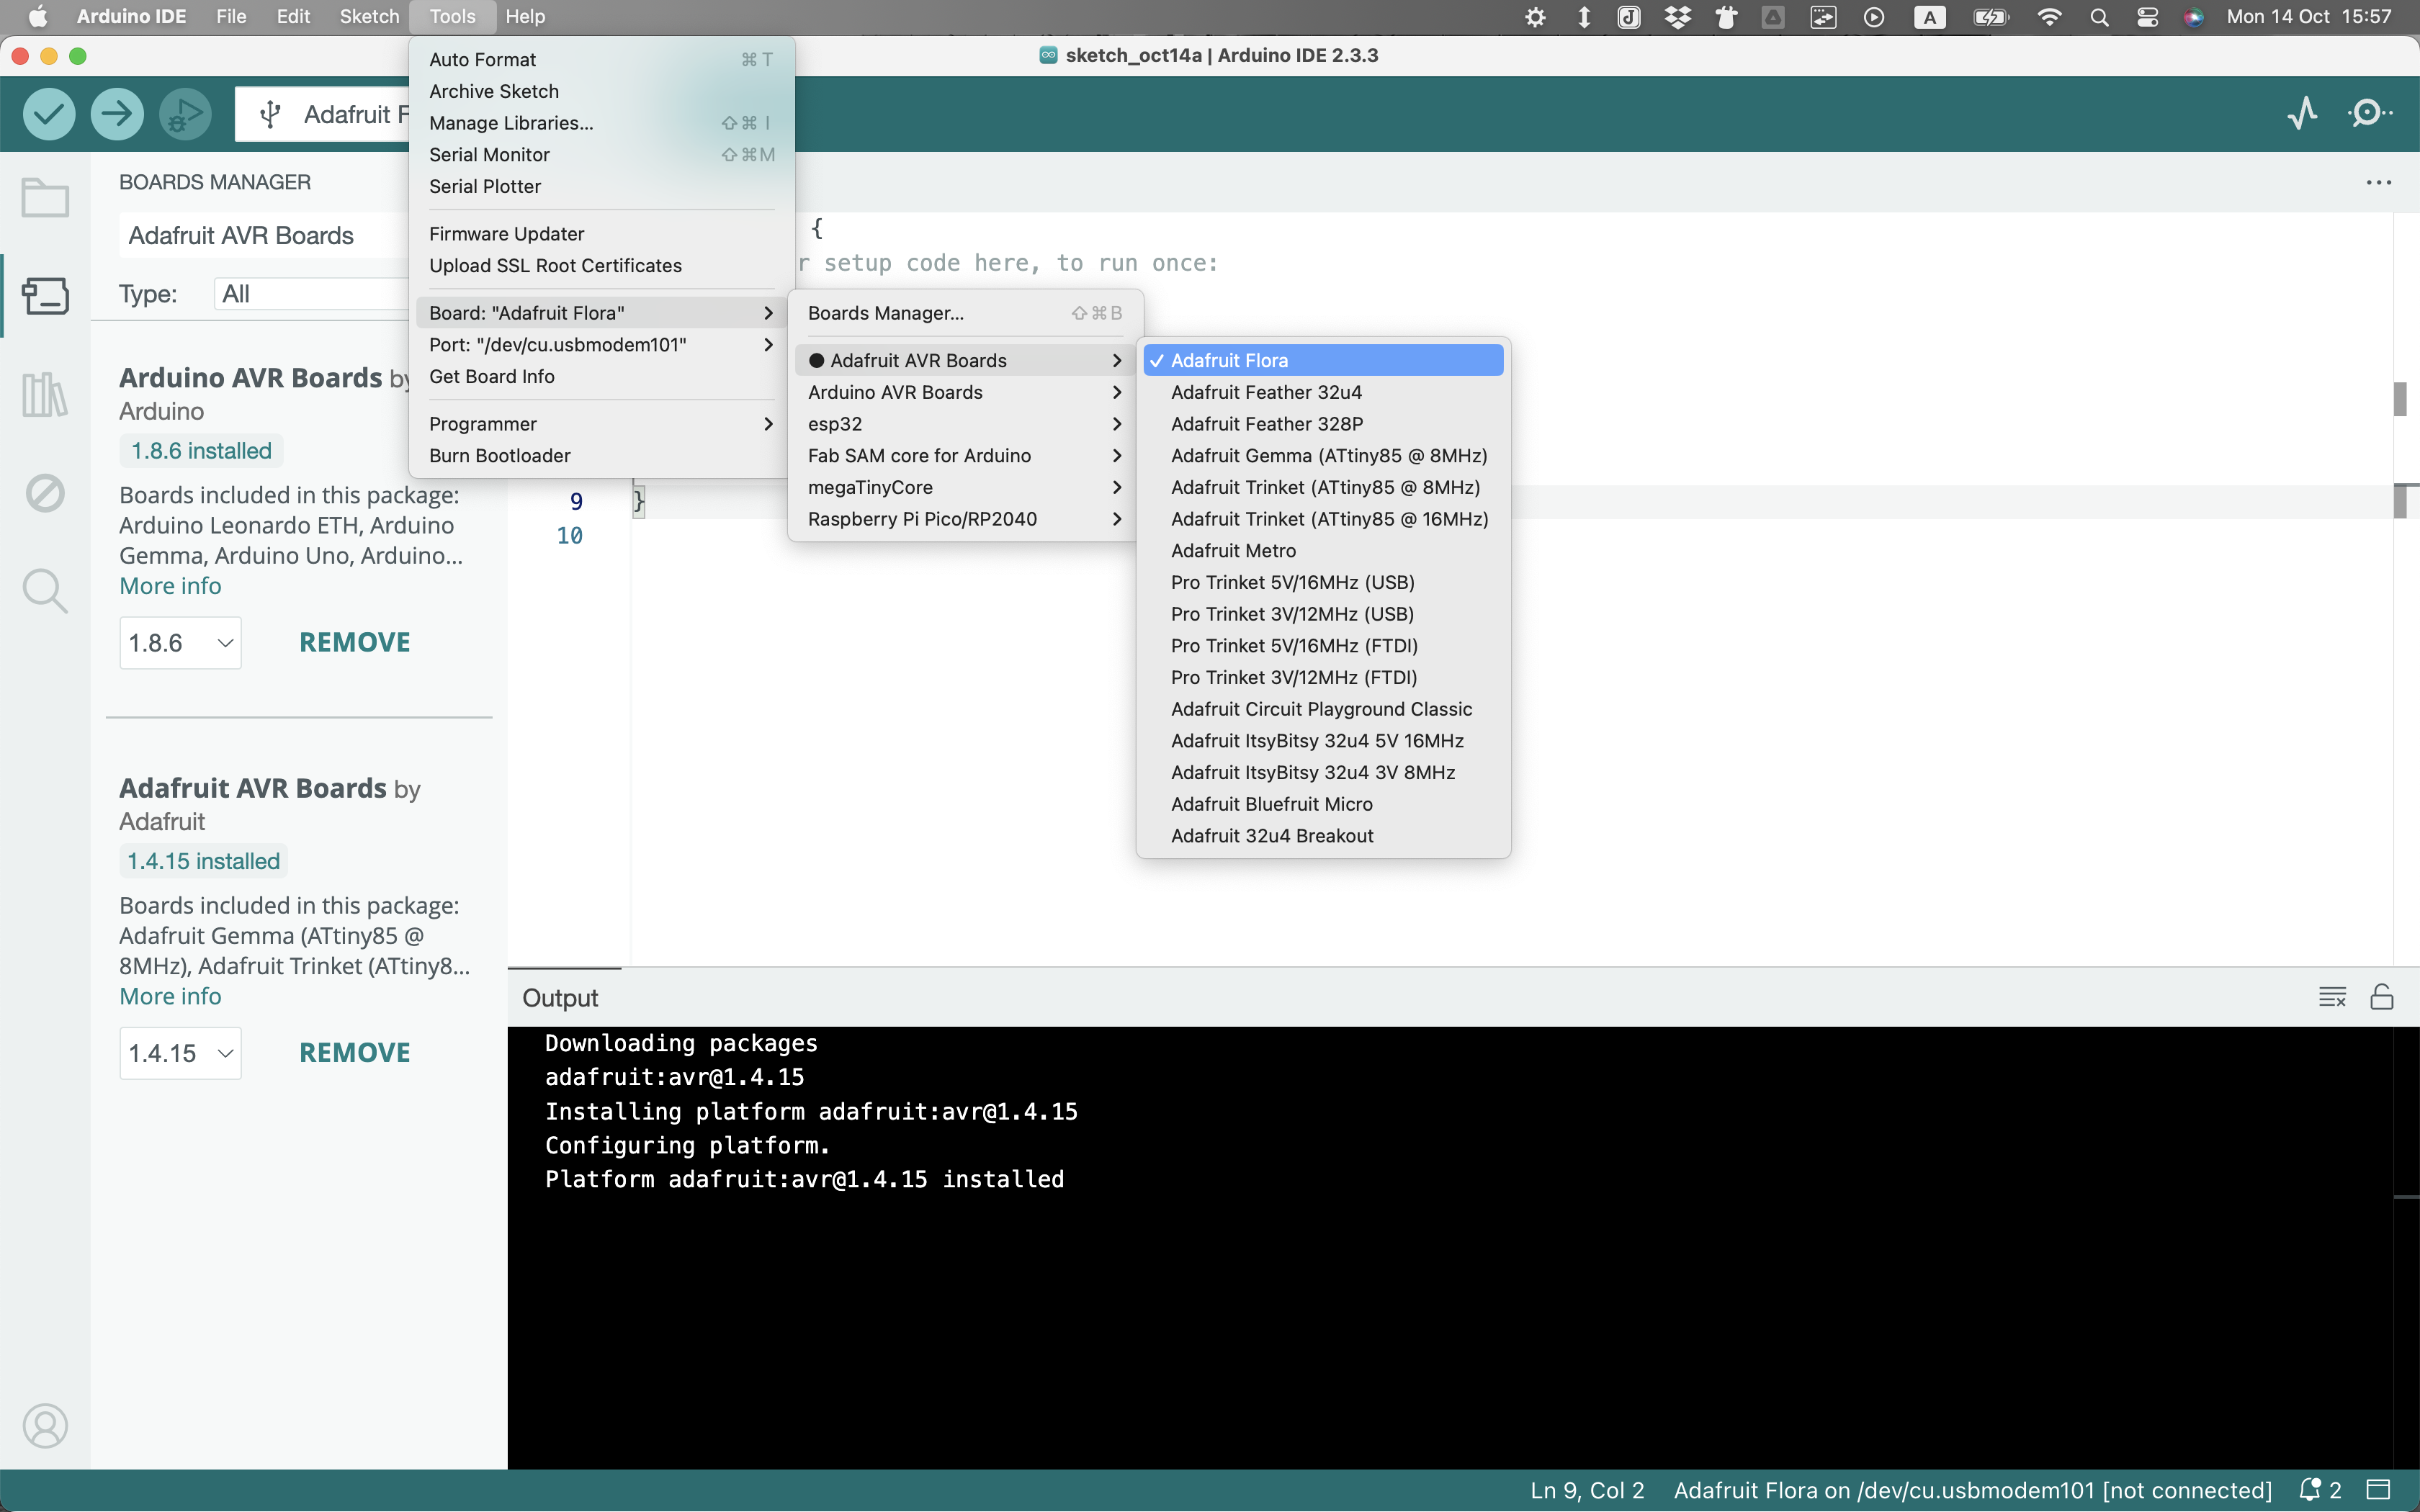The image size is (2420, 1512).
Task: Open the editor three-dots more menu
Action: tap(2379, 183)
